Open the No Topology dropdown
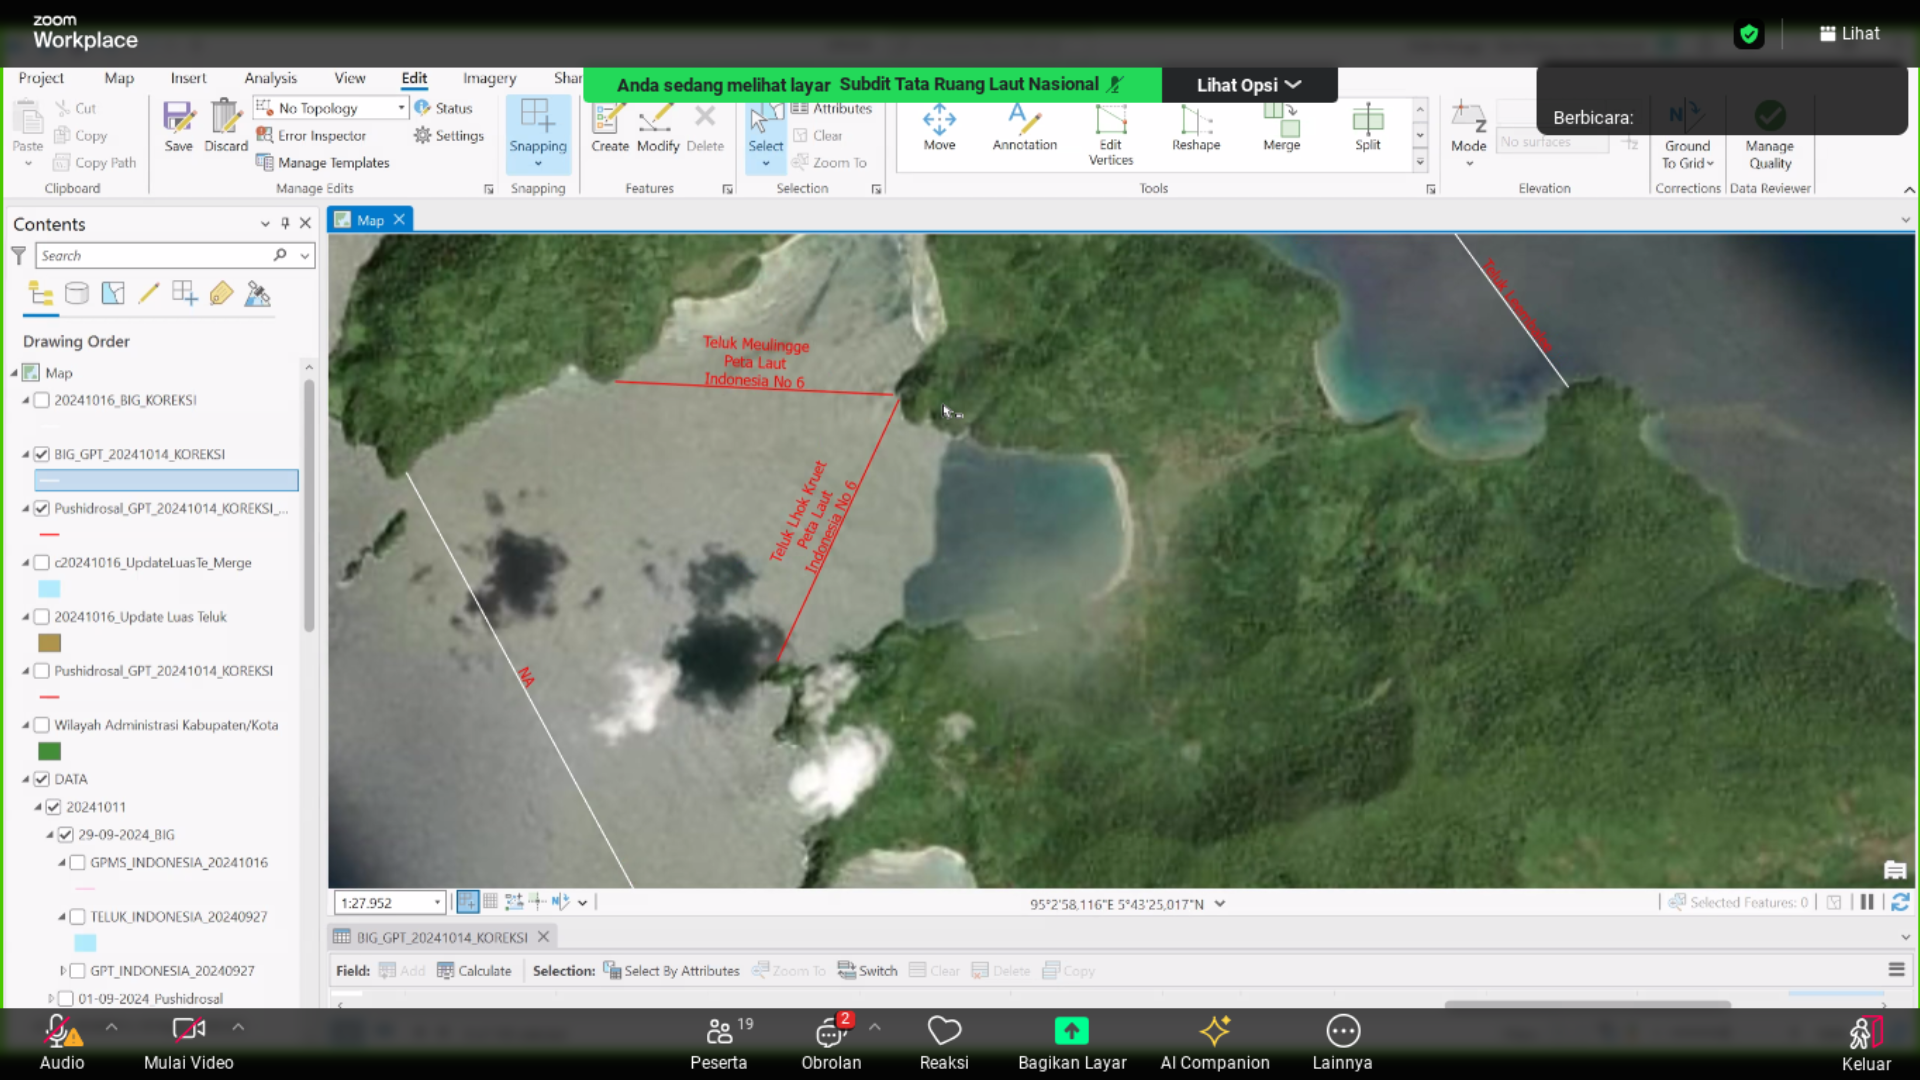The height and width of the screenshot is (1080, 1920). pos(402,108)
